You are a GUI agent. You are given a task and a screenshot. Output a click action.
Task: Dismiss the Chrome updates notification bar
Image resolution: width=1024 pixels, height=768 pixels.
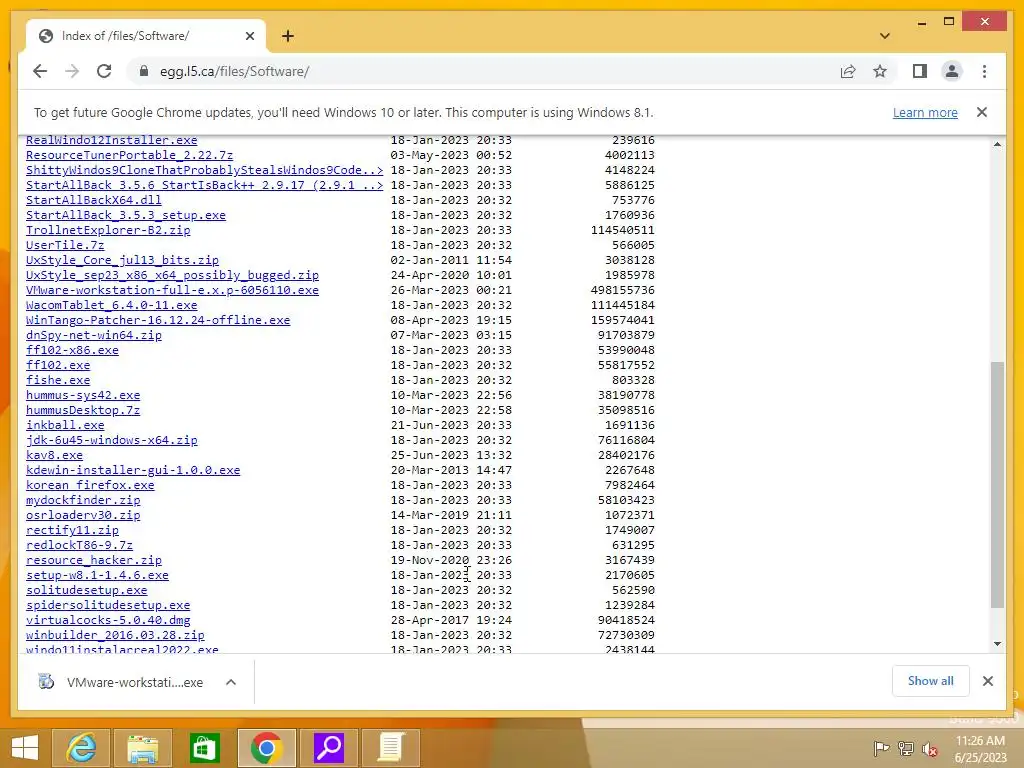(x=982, y=112)
